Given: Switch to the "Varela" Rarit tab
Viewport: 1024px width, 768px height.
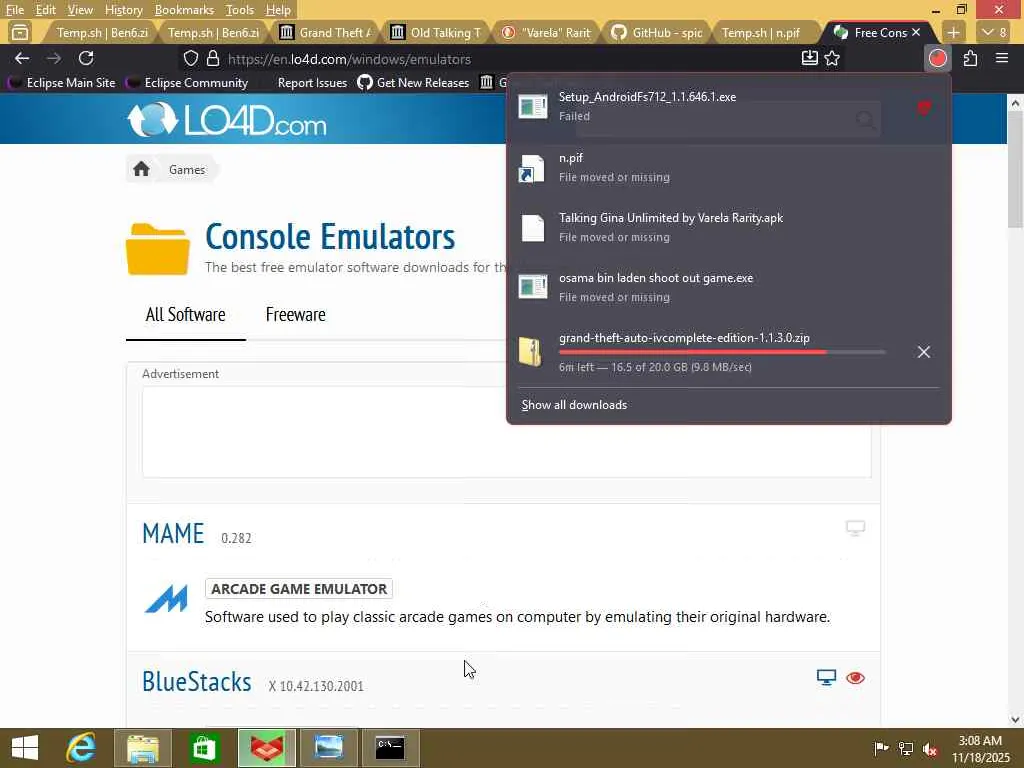Looking at the screenshot, I should point(547,32).
